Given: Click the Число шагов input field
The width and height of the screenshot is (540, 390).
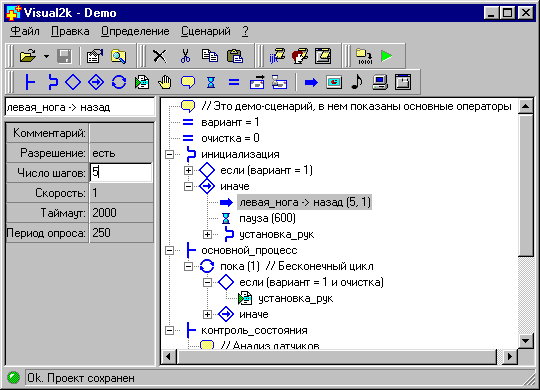Looking at the screenshot, I should [x=121, y=173].
